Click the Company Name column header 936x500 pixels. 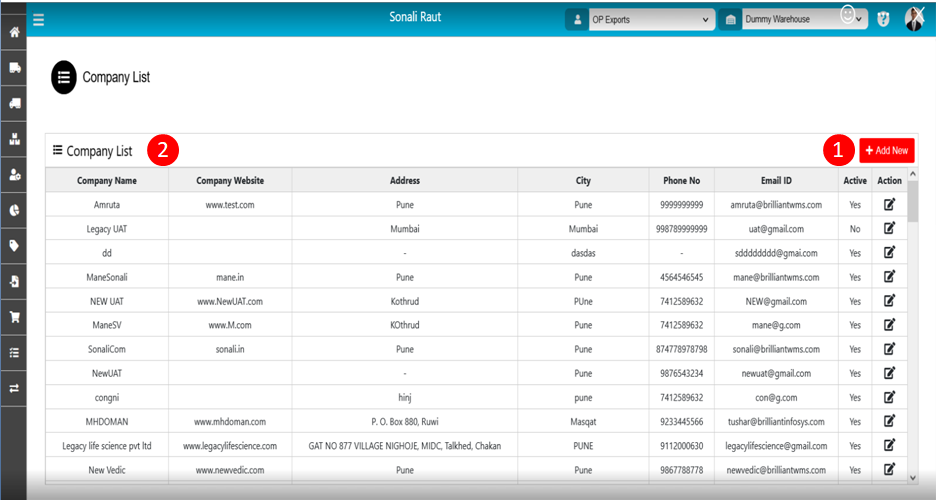(106, 181)
